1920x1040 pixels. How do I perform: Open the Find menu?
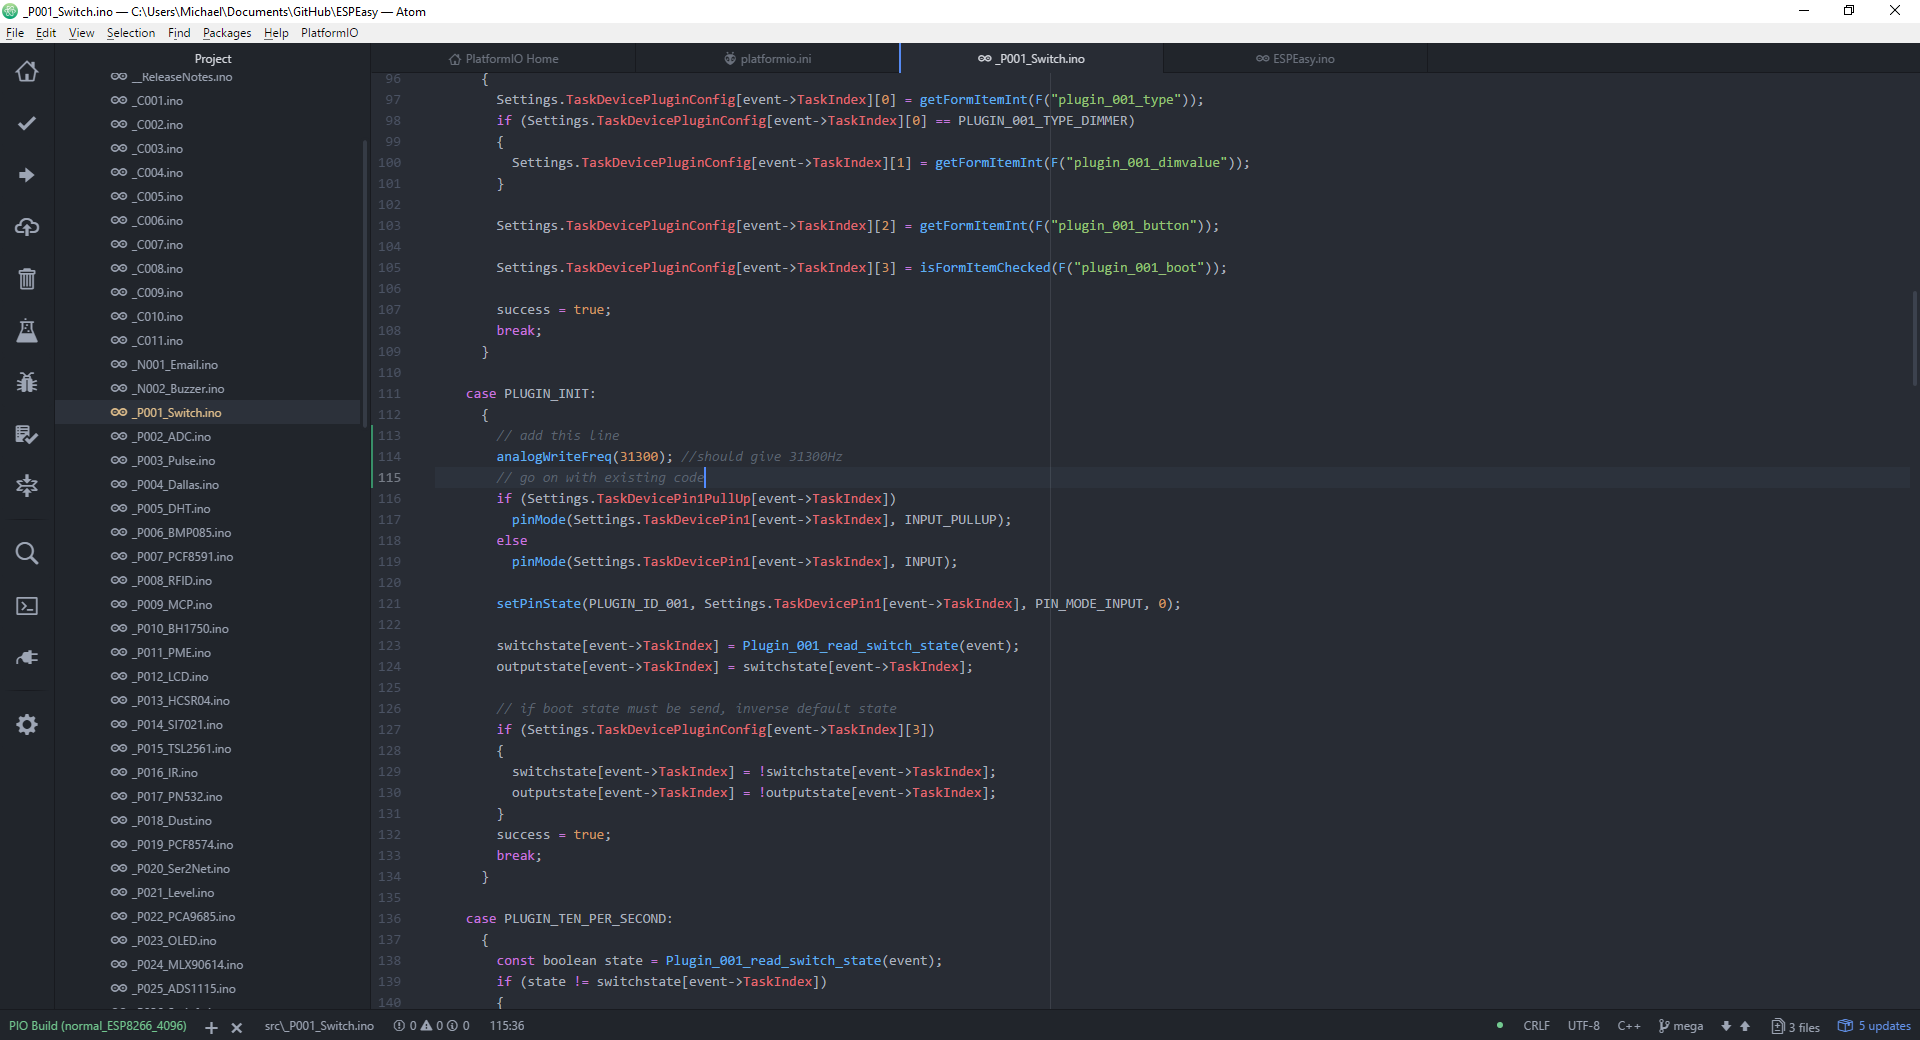[179, 33]
